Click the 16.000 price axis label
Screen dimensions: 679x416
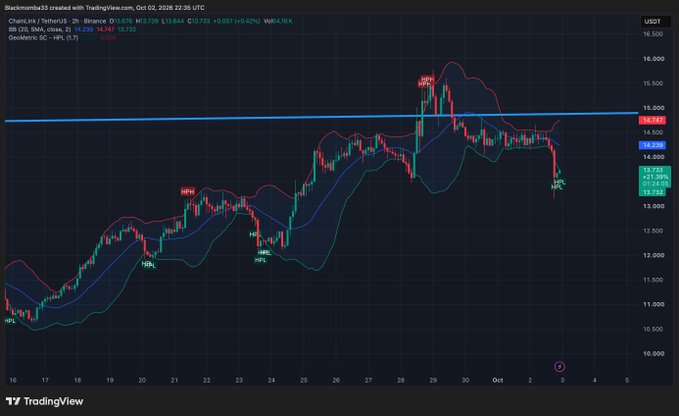pyautogui.click(x=653, y=58)
